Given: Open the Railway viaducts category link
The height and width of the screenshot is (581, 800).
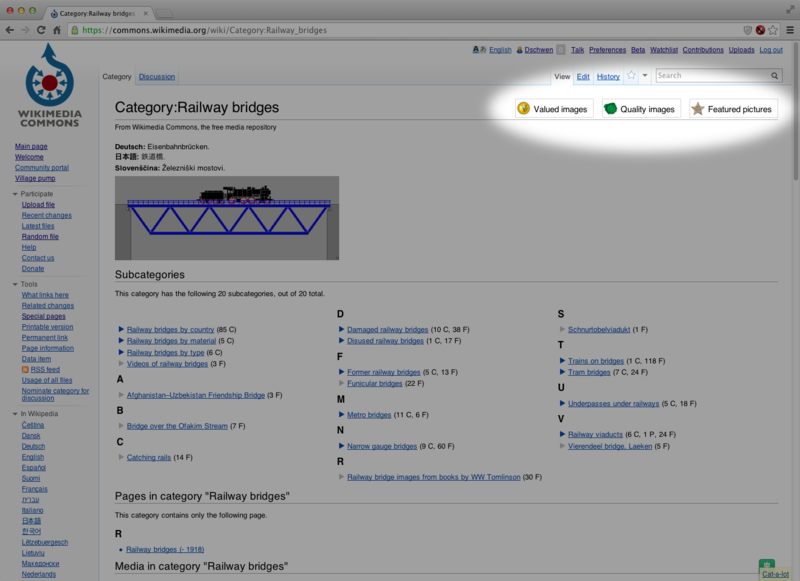Looking at the screenshot, I should [595, 434].
